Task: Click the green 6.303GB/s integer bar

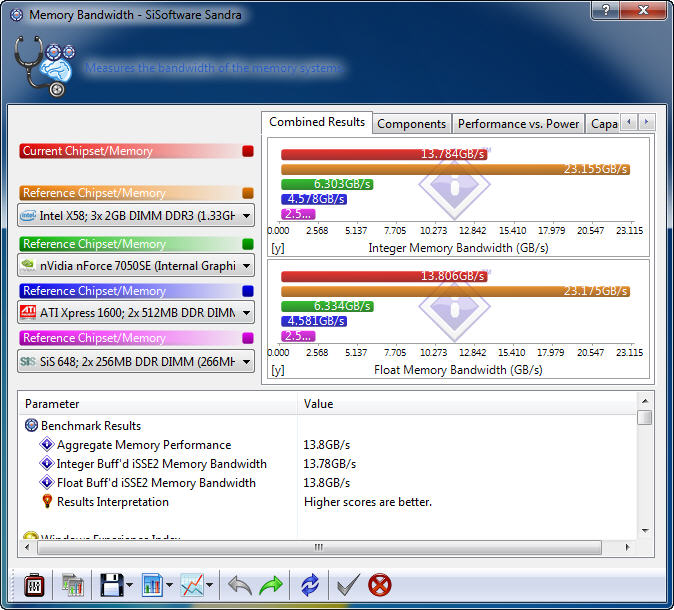Action: pos(327,184)
